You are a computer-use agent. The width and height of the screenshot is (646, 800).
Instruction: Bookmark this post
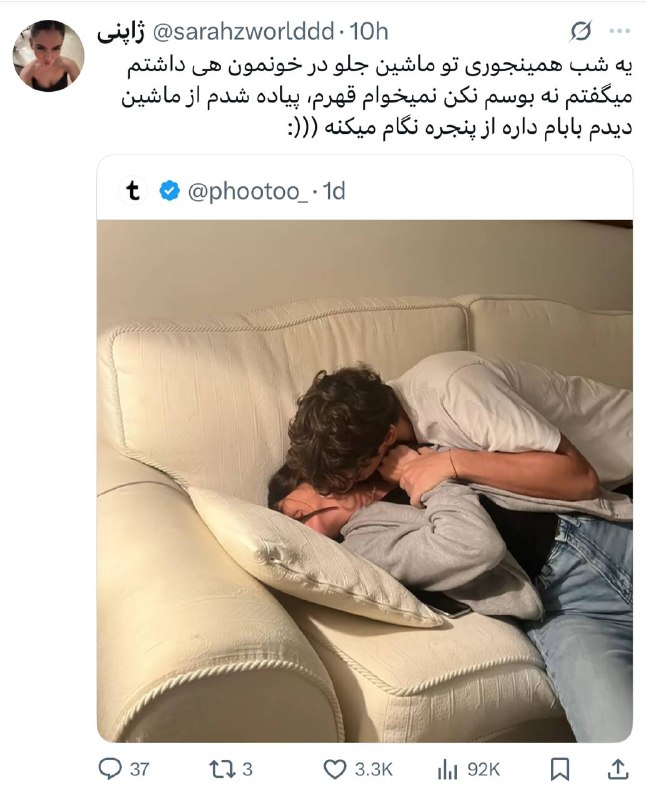[560, 769]
